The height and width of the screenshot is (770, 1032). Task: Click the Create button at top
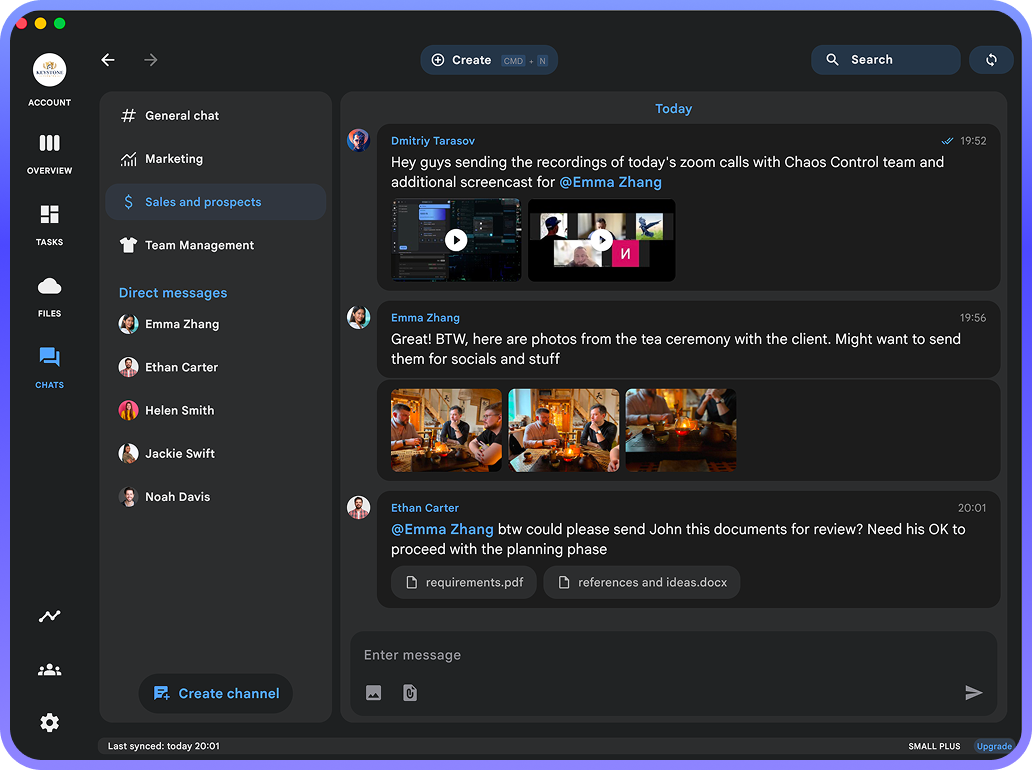[489, 60]
